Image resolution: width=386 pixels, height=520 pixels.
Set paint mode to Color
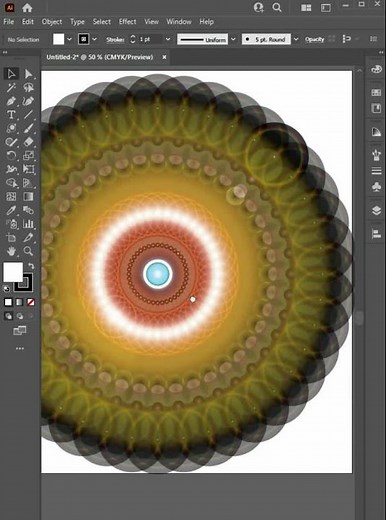[x=8, y=302]
